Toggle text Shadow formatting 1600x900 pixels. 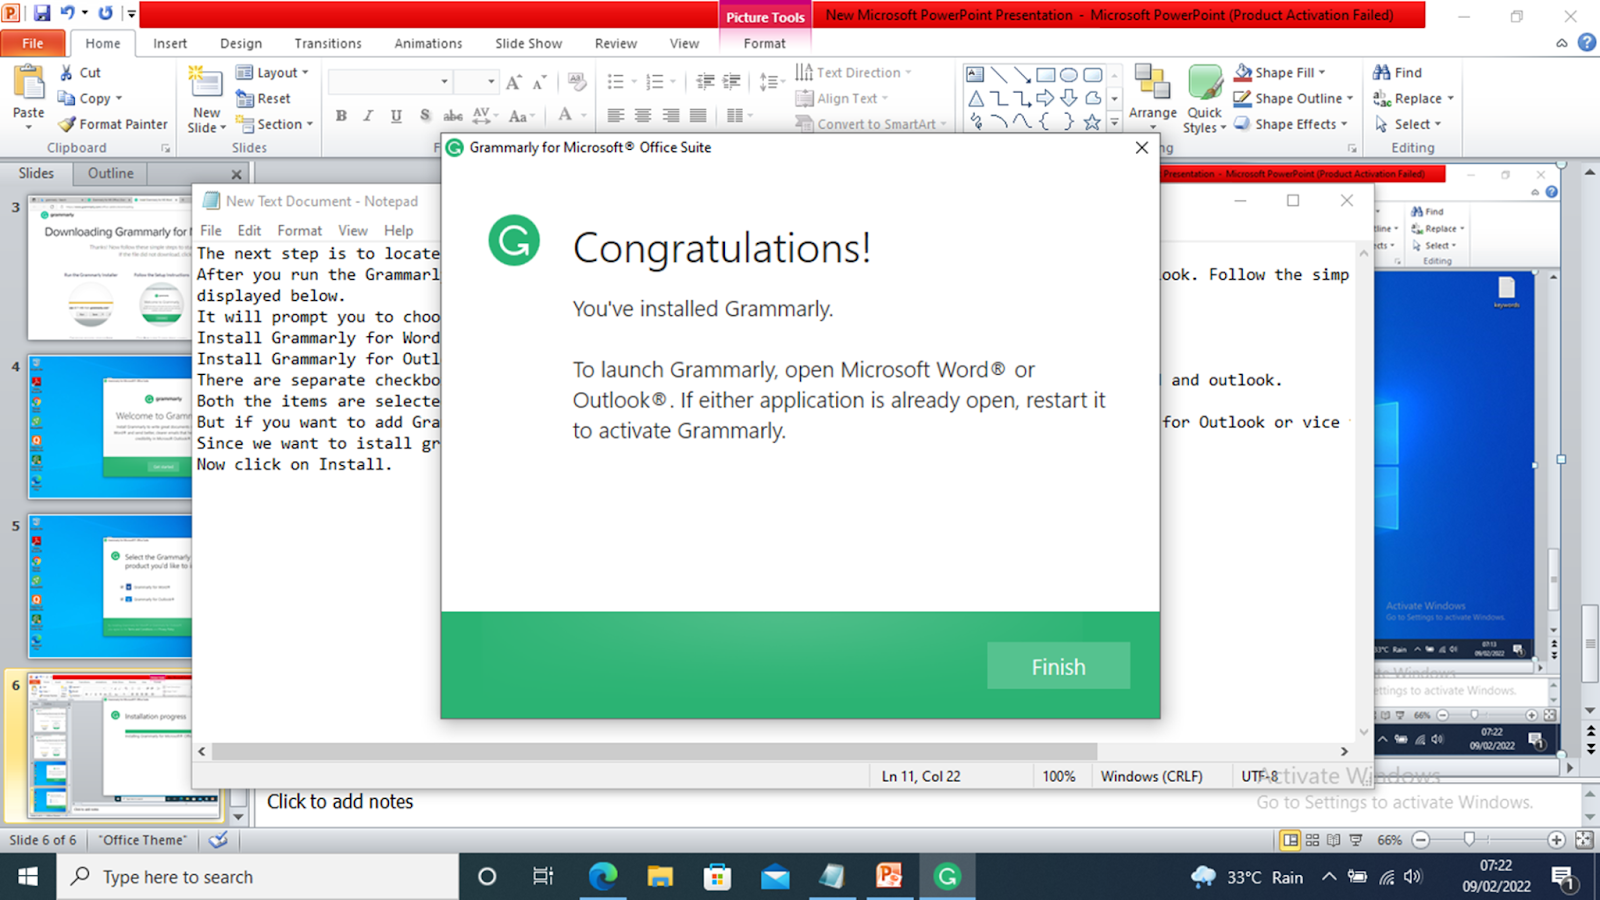click(x=425, y=116)
